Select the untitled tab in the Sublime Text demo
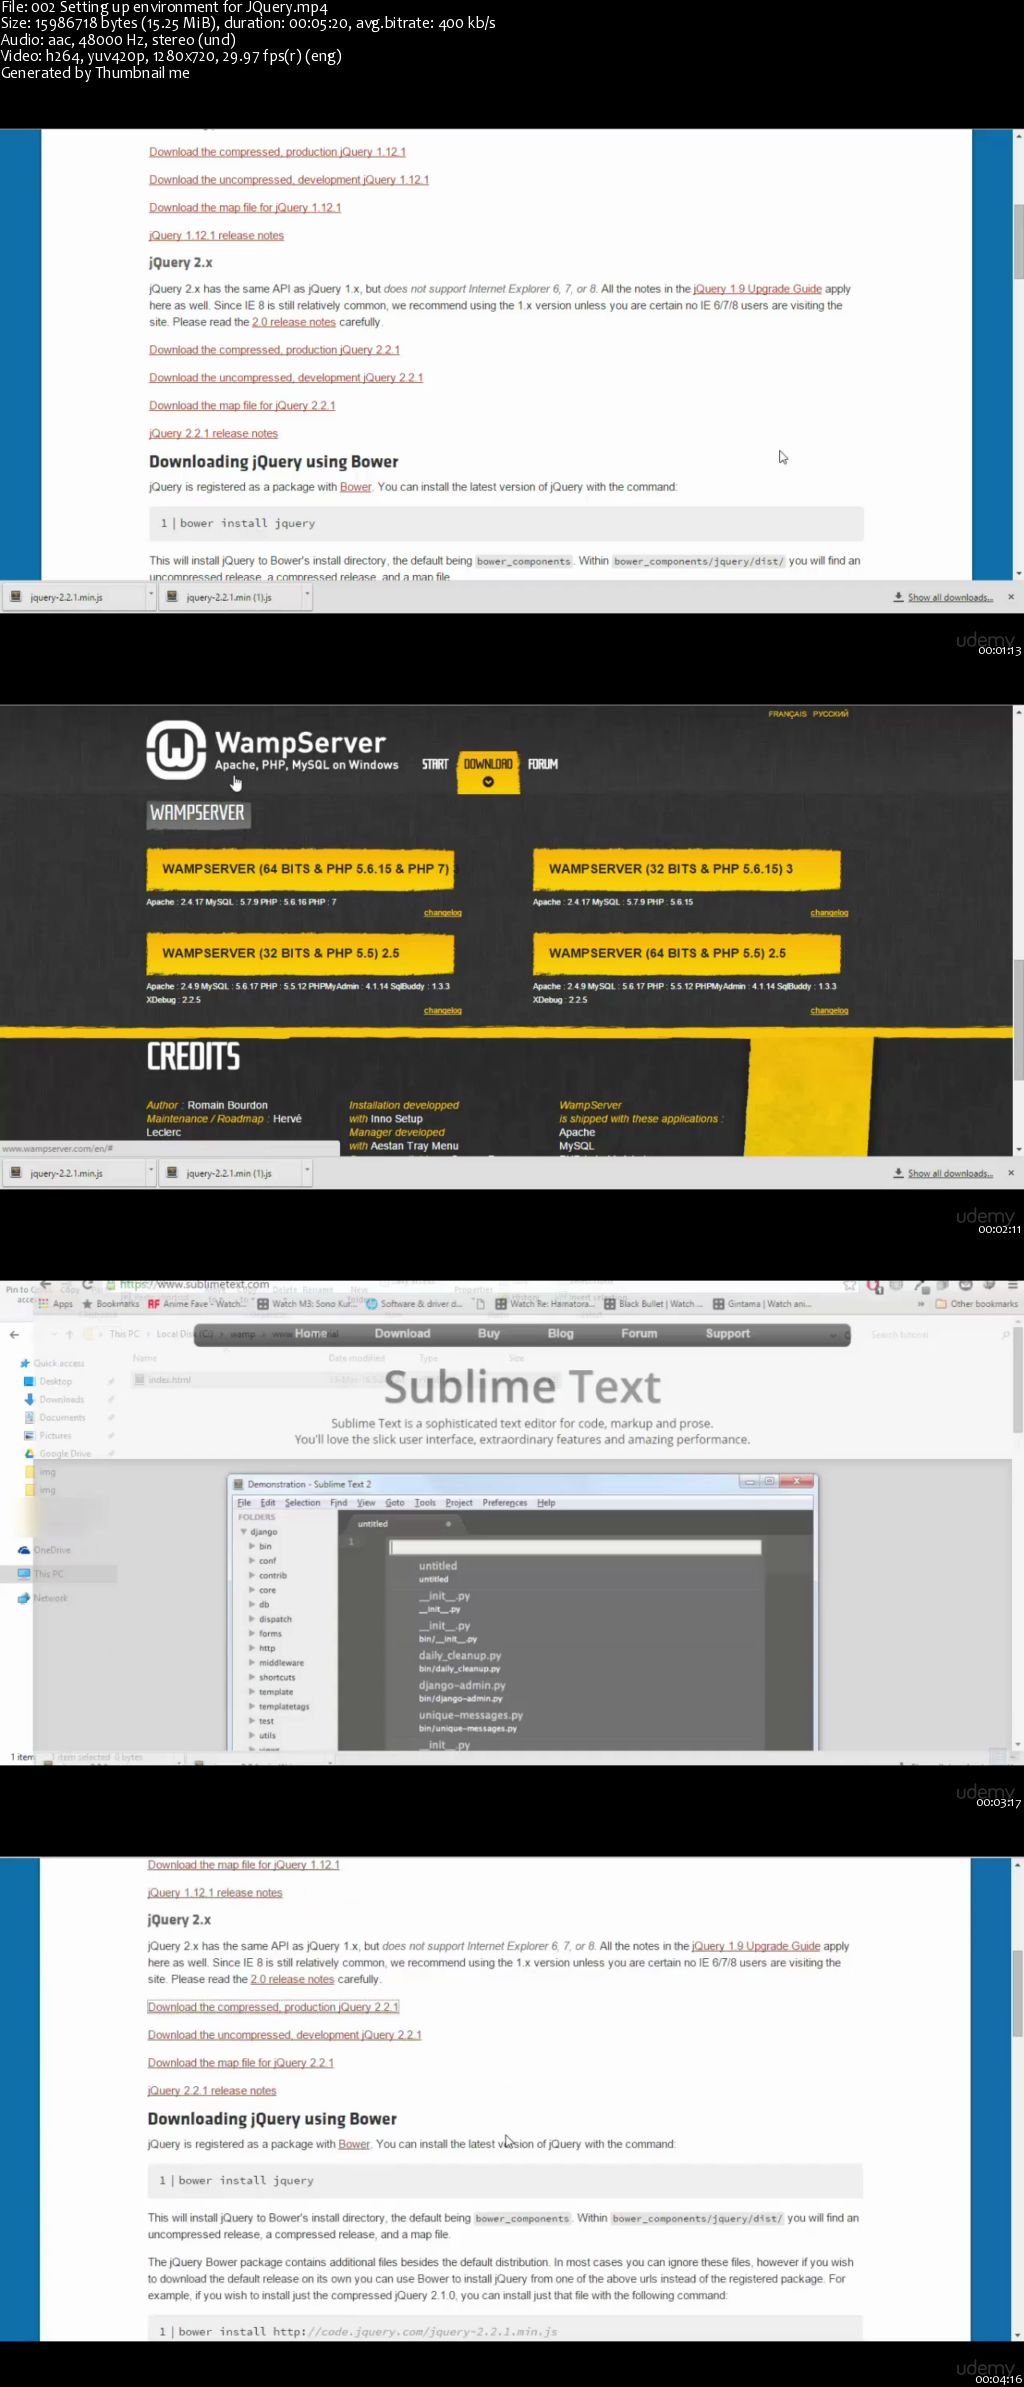Screen dimensions: 1024x2387 click(404, 1524)
